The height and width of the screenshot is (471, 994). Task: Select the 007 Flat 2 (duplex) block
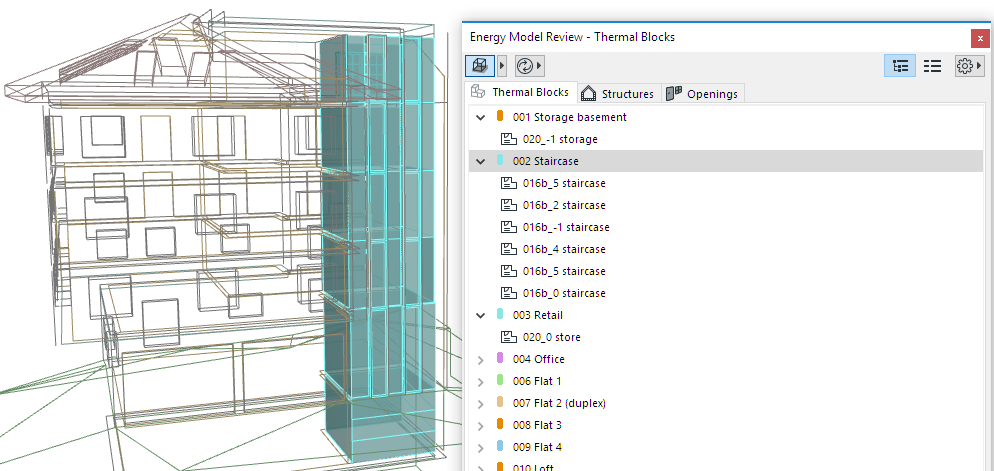coord(559,403)
